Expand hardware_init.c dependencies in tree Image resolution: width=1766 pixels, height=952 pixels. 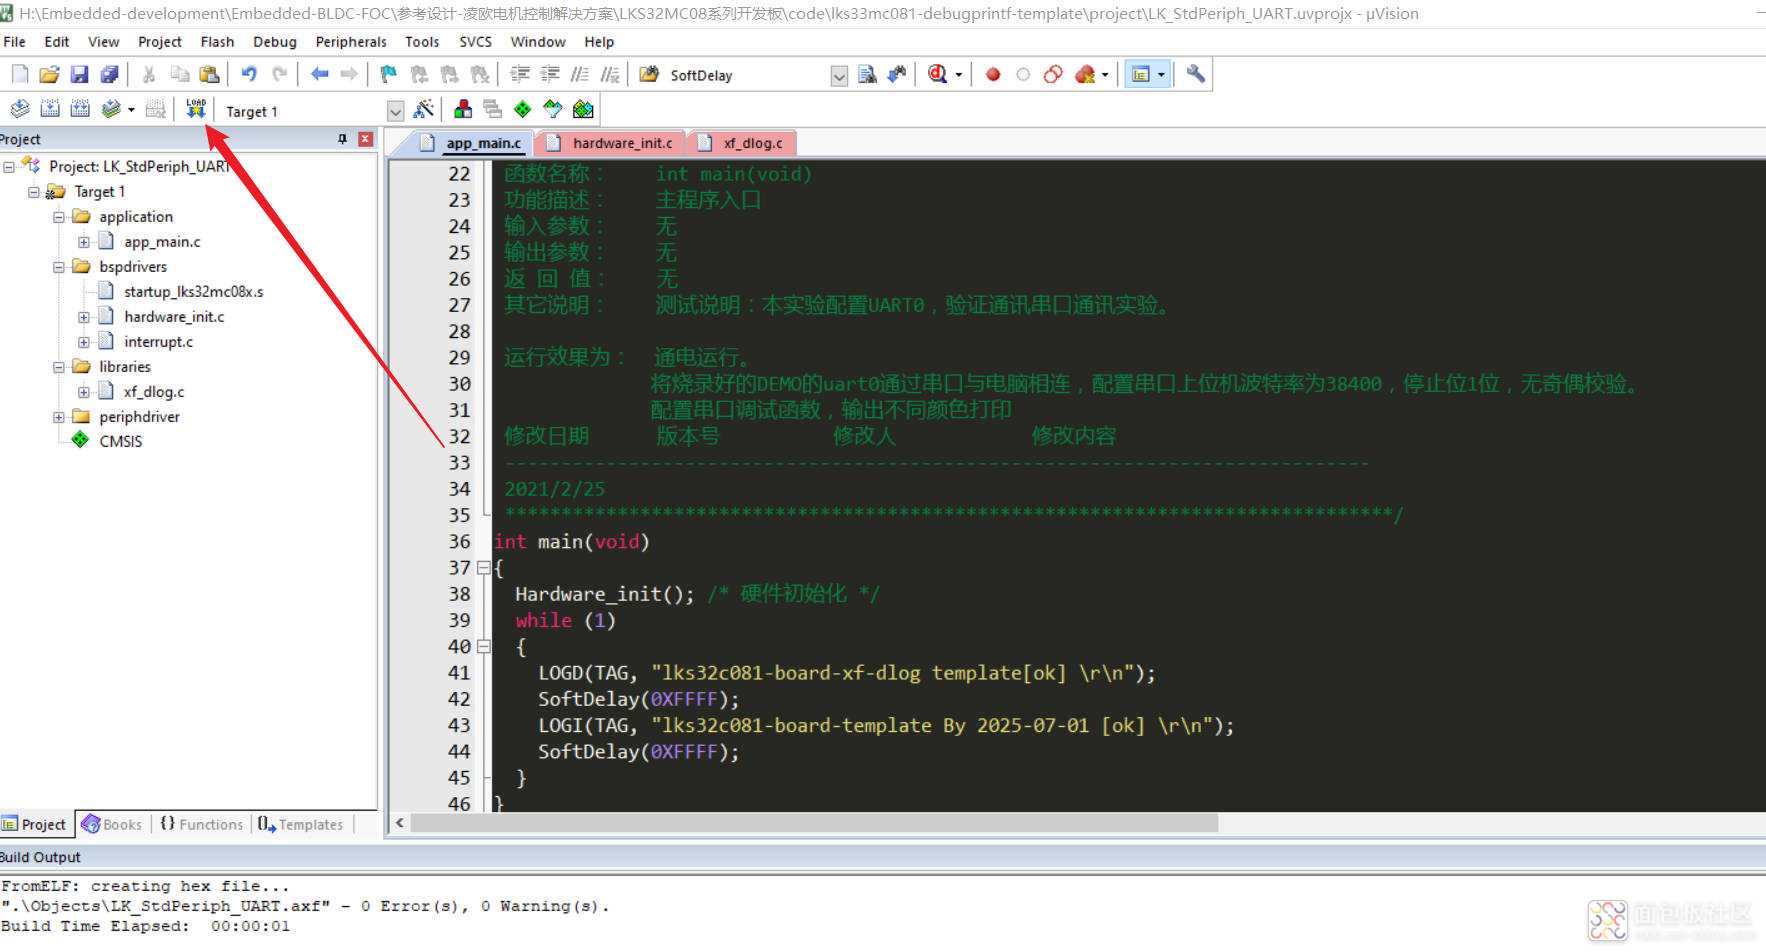[84, 317]
